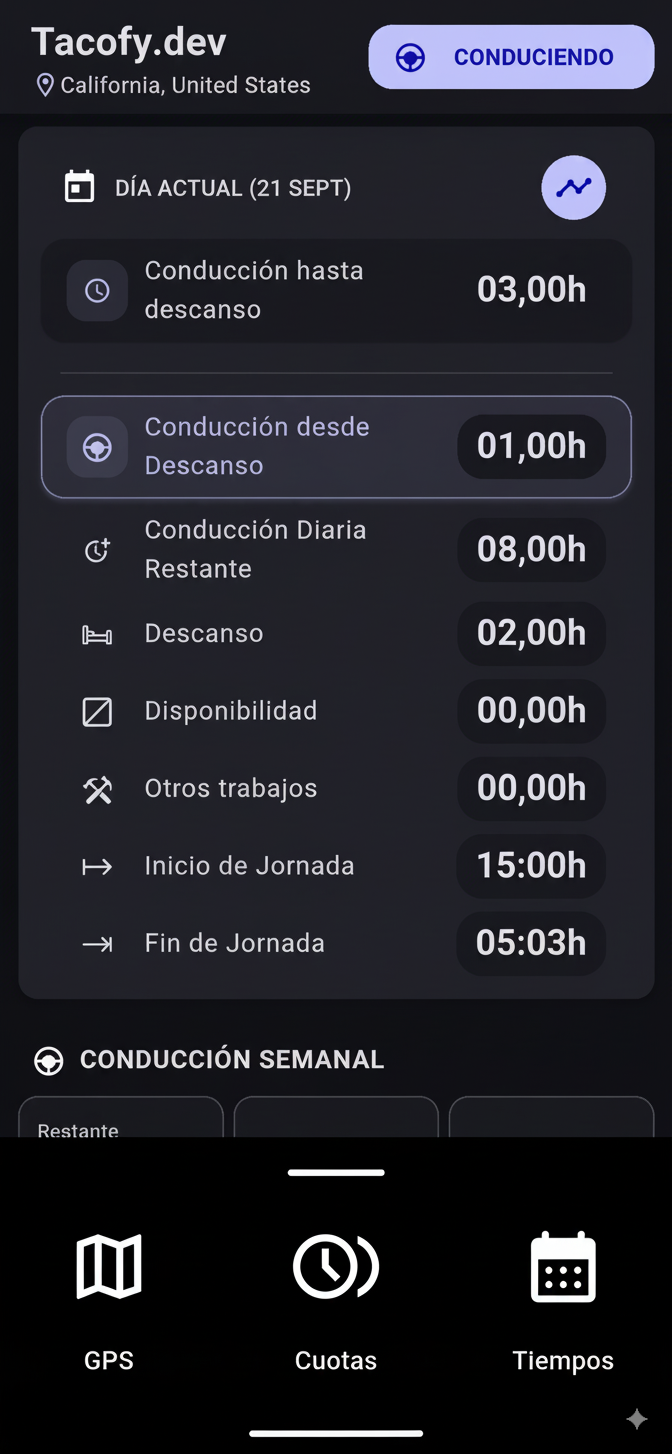Tap the calendar icon beside DÍA ACTUAL
The width and height of the screenshot is (672, 1454).
pos(79,187)
